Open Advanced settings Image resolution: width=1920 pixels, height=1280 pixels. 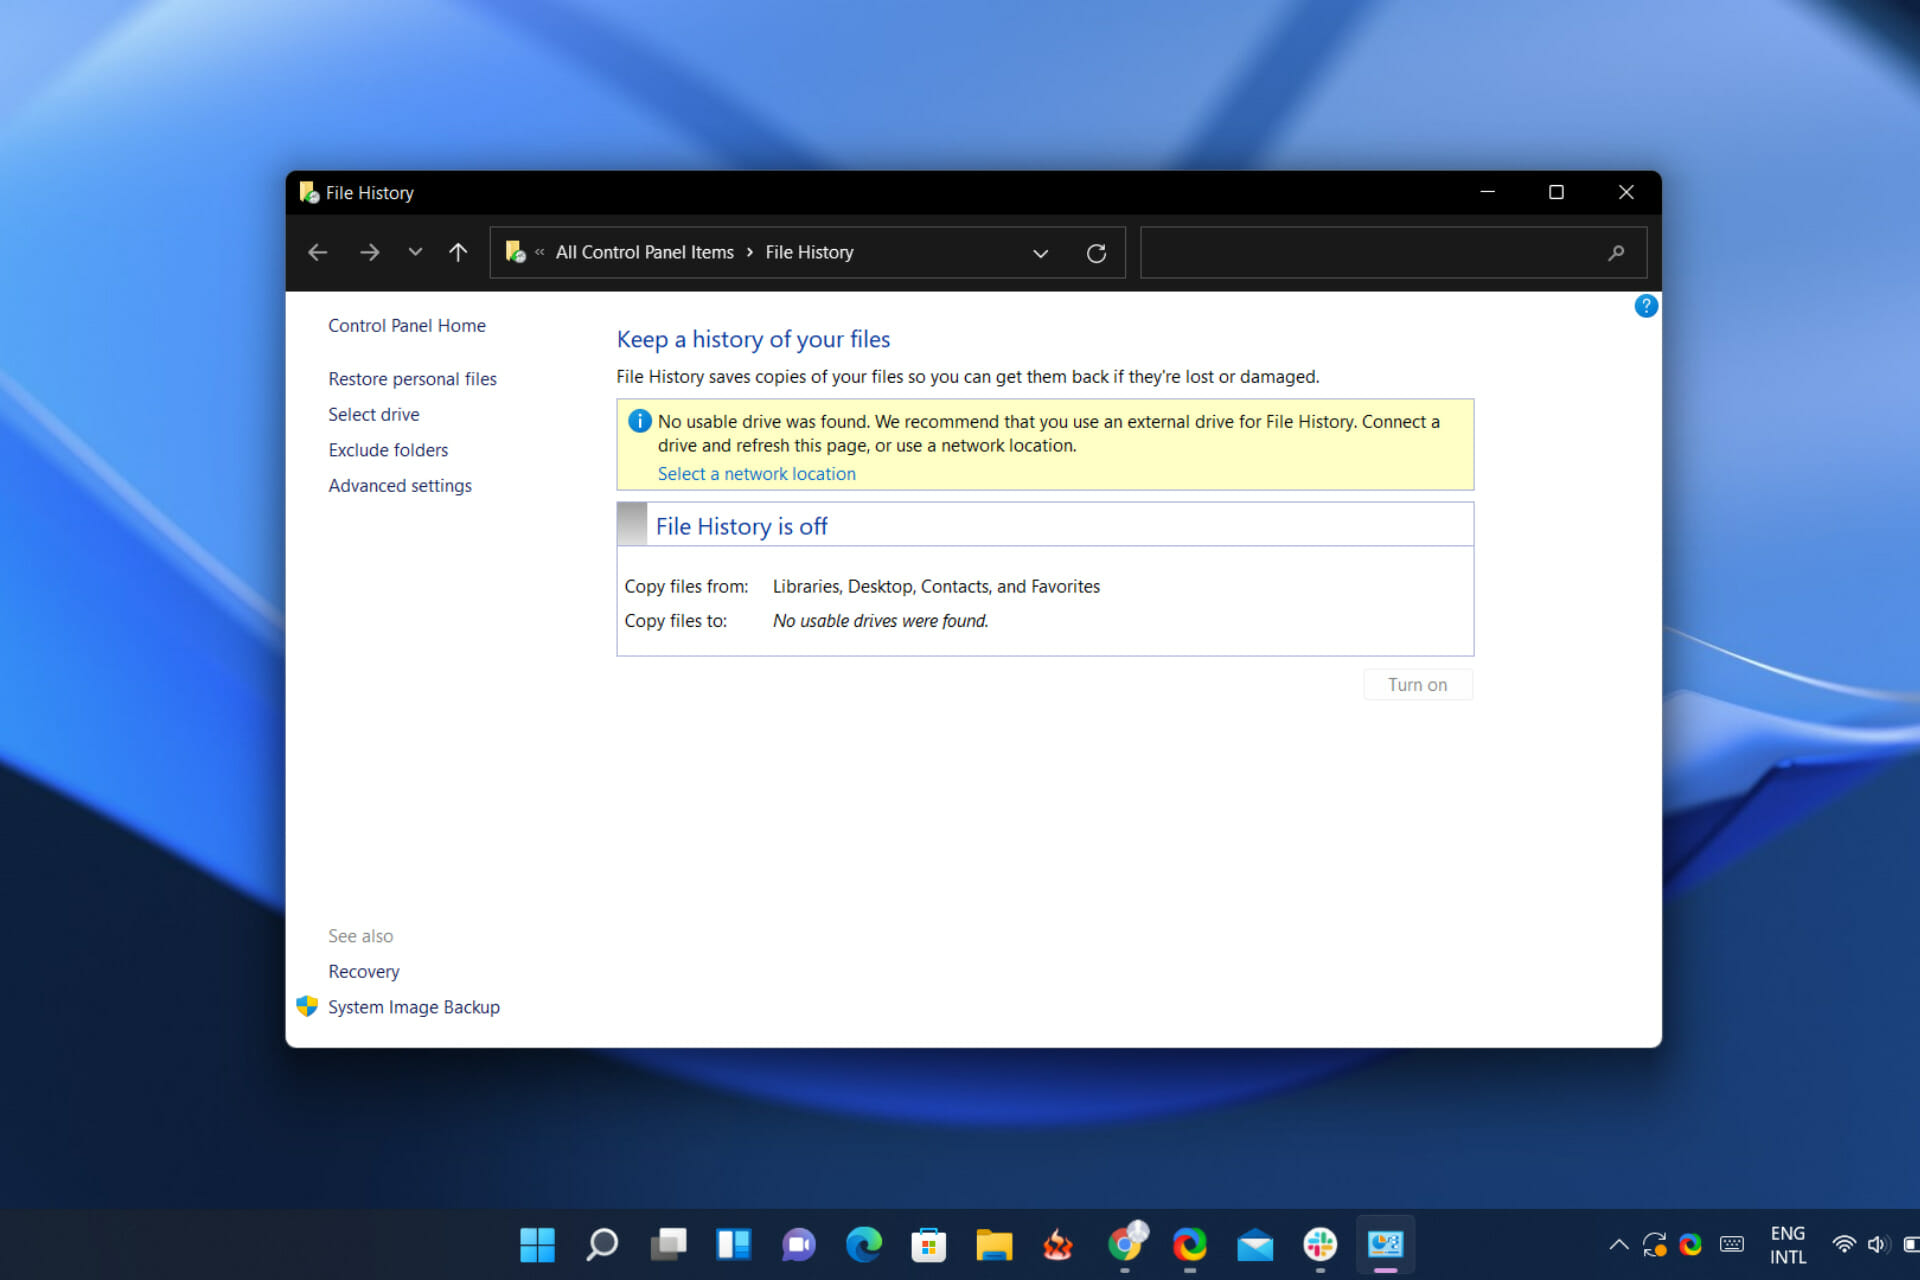click(400, 485)
